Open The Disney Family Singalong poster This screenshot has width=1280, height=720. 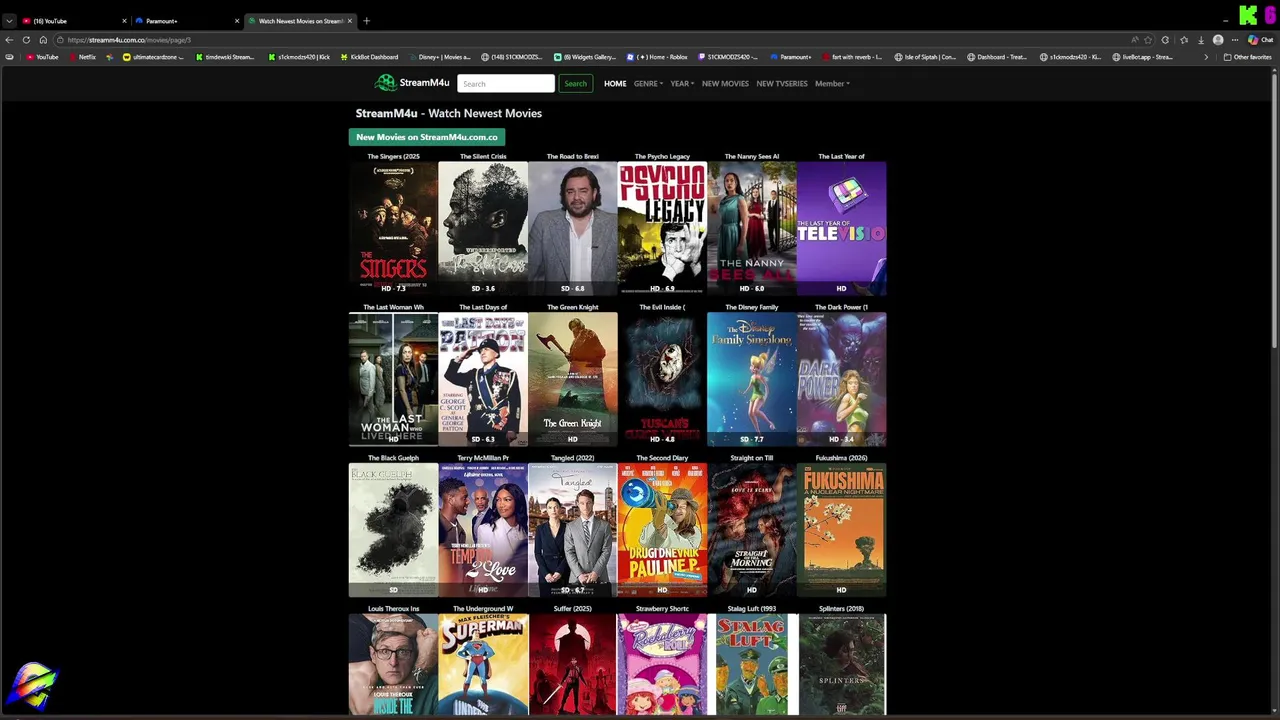(x=752, y=379)
